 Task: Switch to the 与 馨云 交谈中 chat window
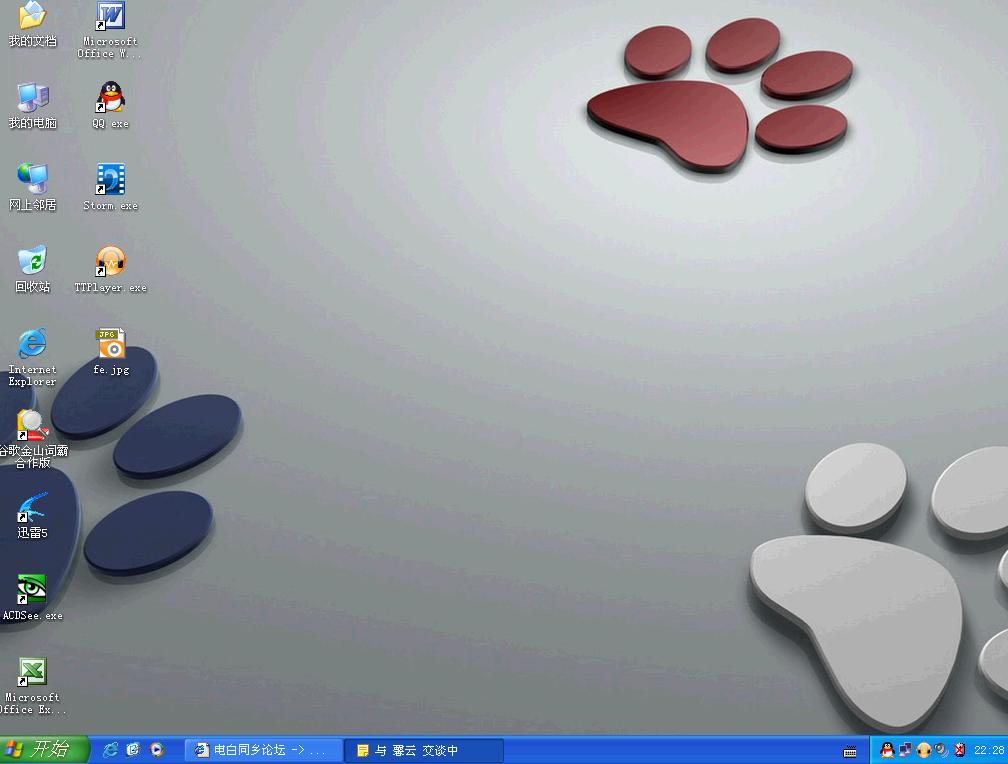point(422,750)
